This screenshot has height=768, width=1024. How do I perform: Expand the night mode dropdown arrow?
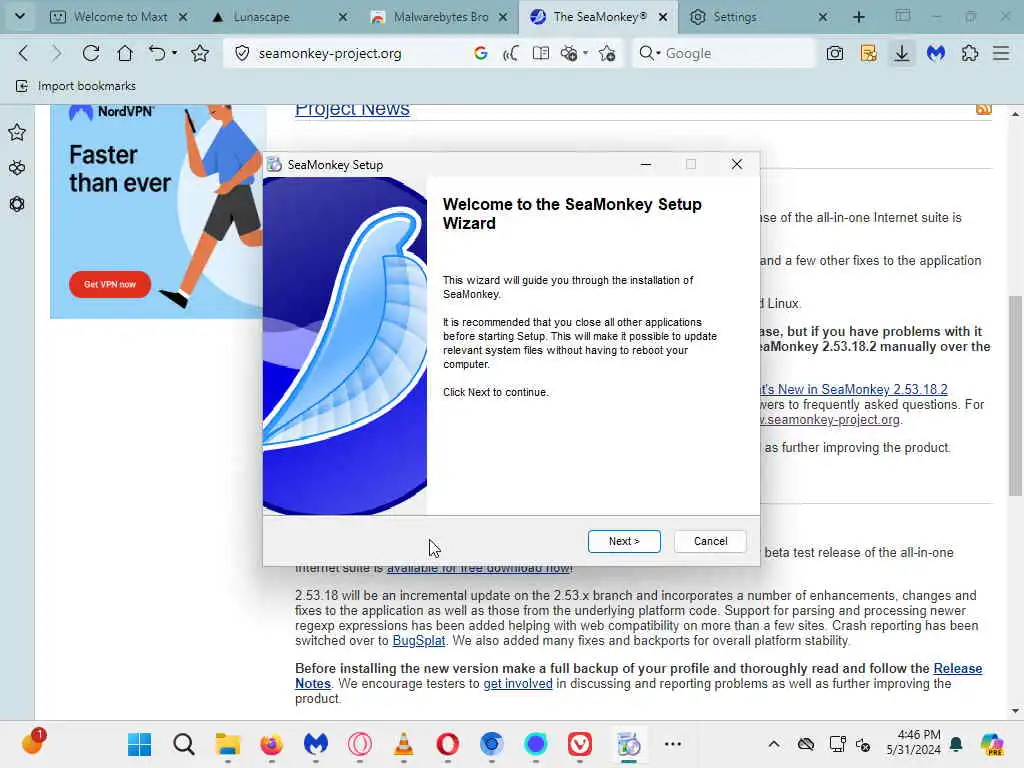click(x=585, y=53)
